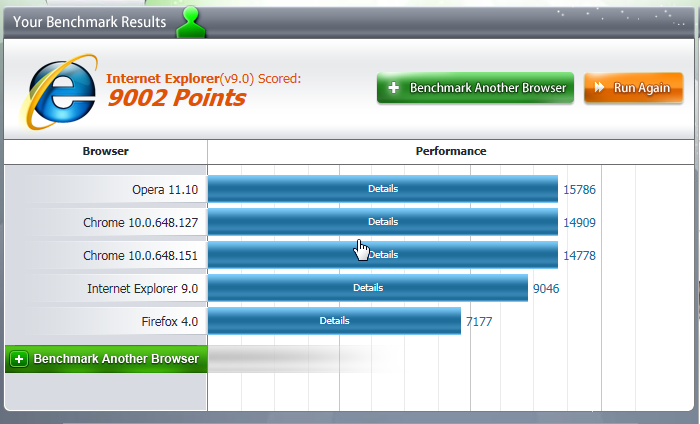The width and height of the screenshot is (700, 424).
Task: Click the Internet Explorer(v9.0) Scored text
Action: [203, 79]
